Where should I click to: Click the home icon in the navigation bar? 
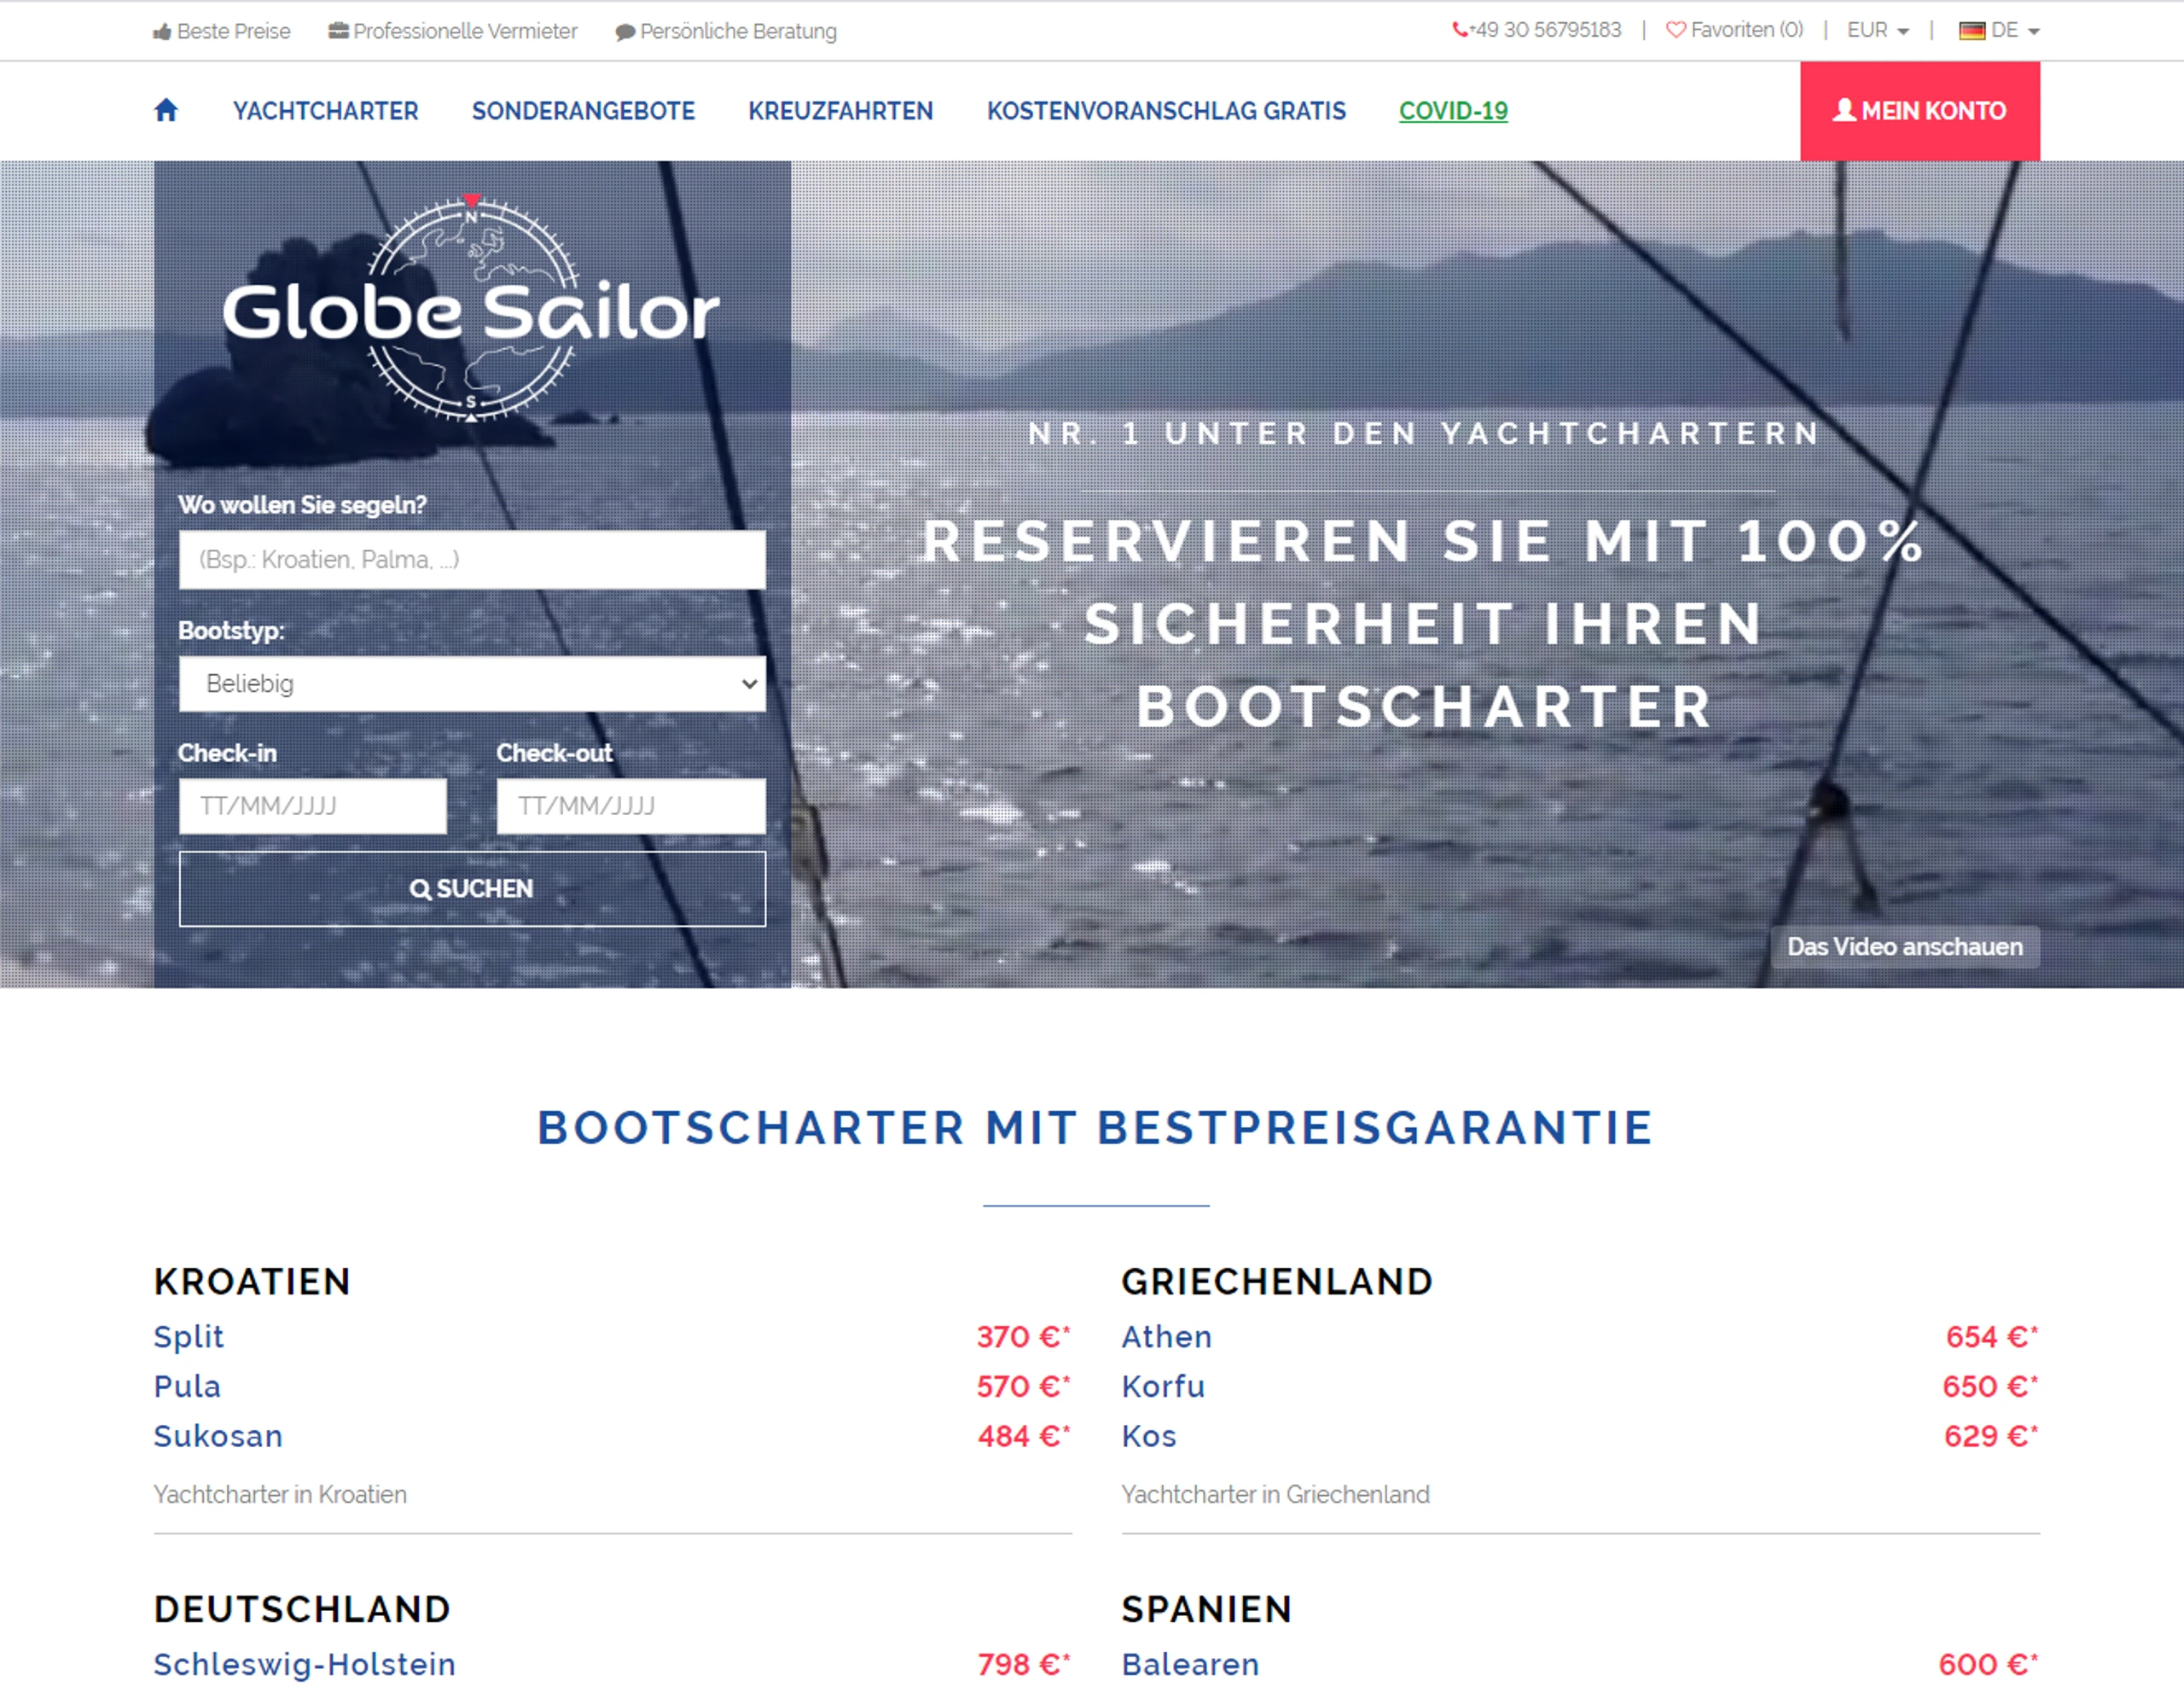(x=167, y=110)
